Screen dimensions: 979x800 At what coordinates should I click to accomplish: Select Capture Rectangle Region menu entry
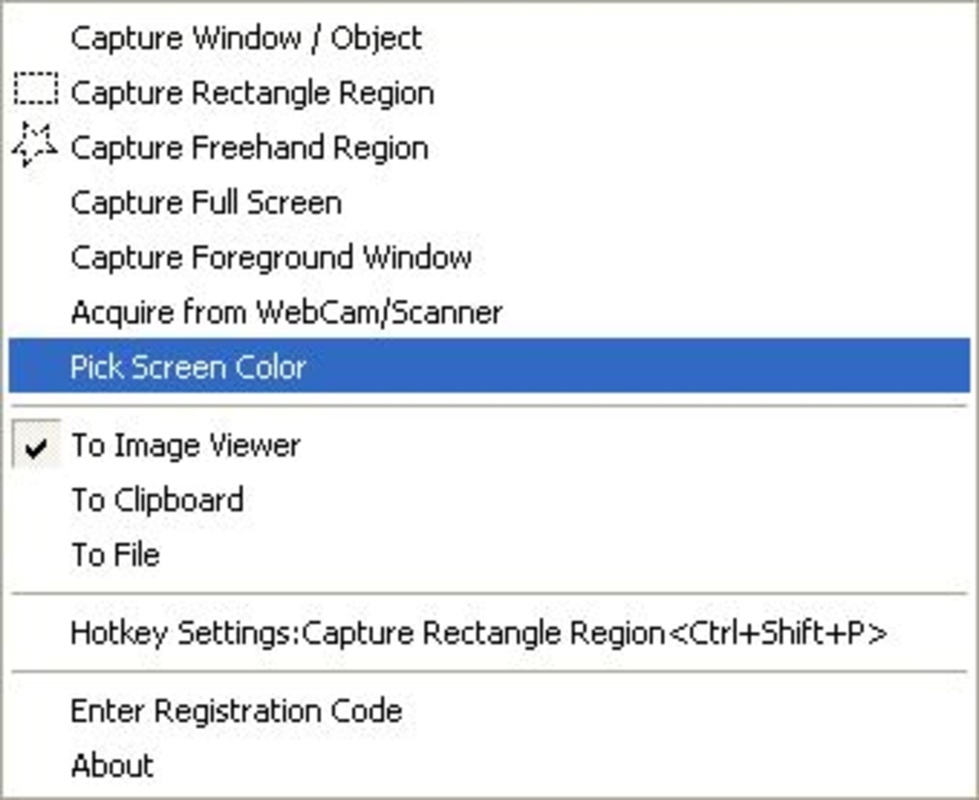click(252, 93)
